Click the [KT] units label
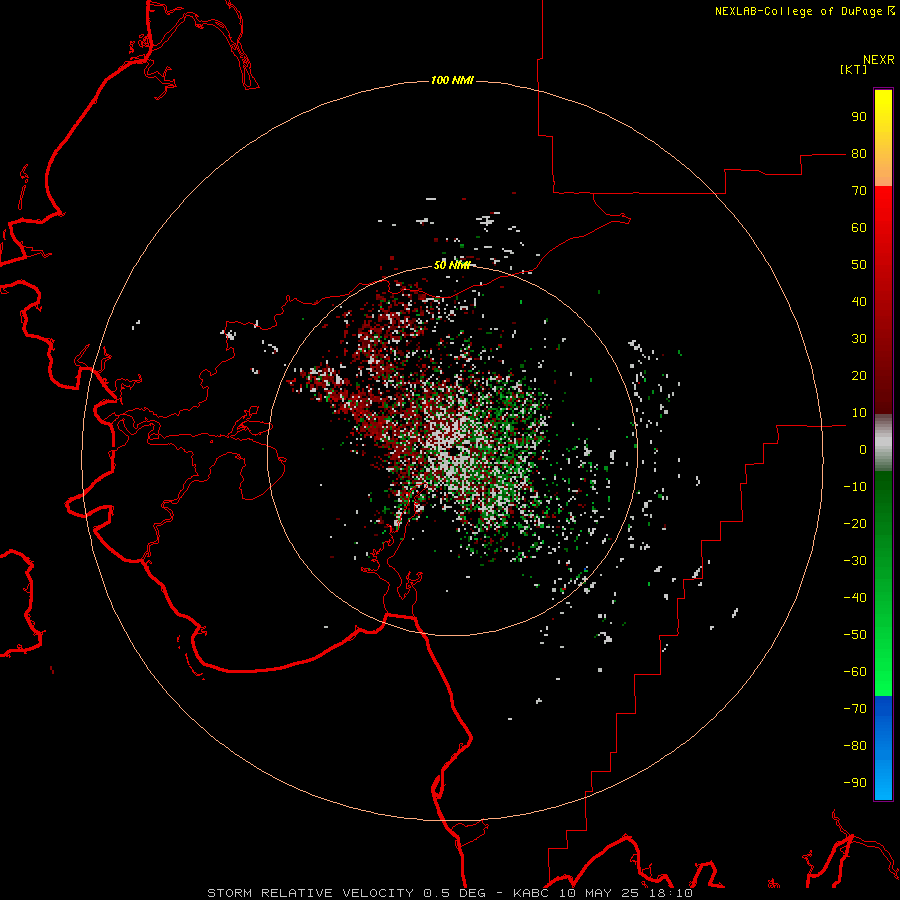 tap(854, 69)
